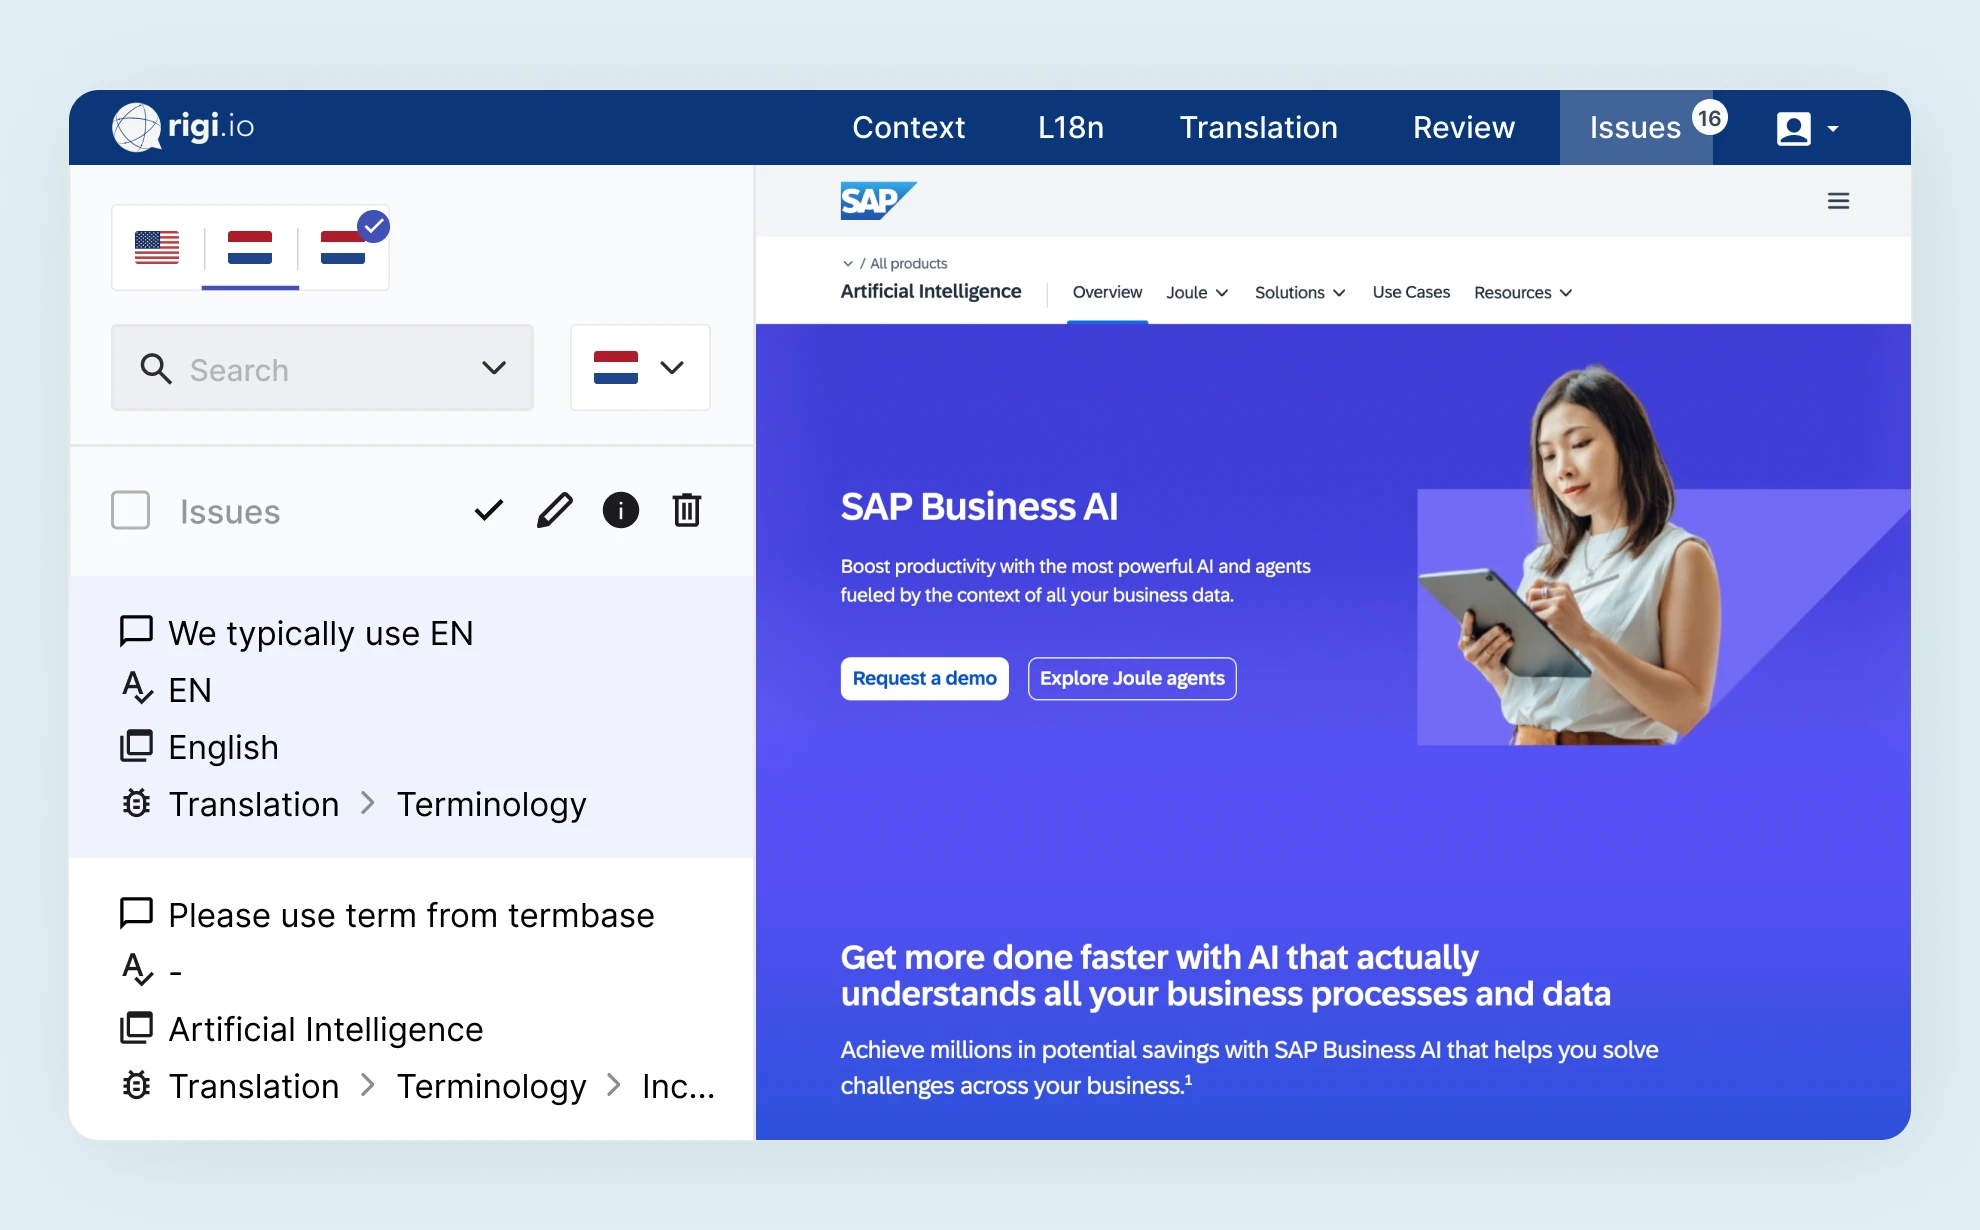Switch to the Translation tab
The width and height of the screenshot is (1980, 1230).
pos(1258,128)
